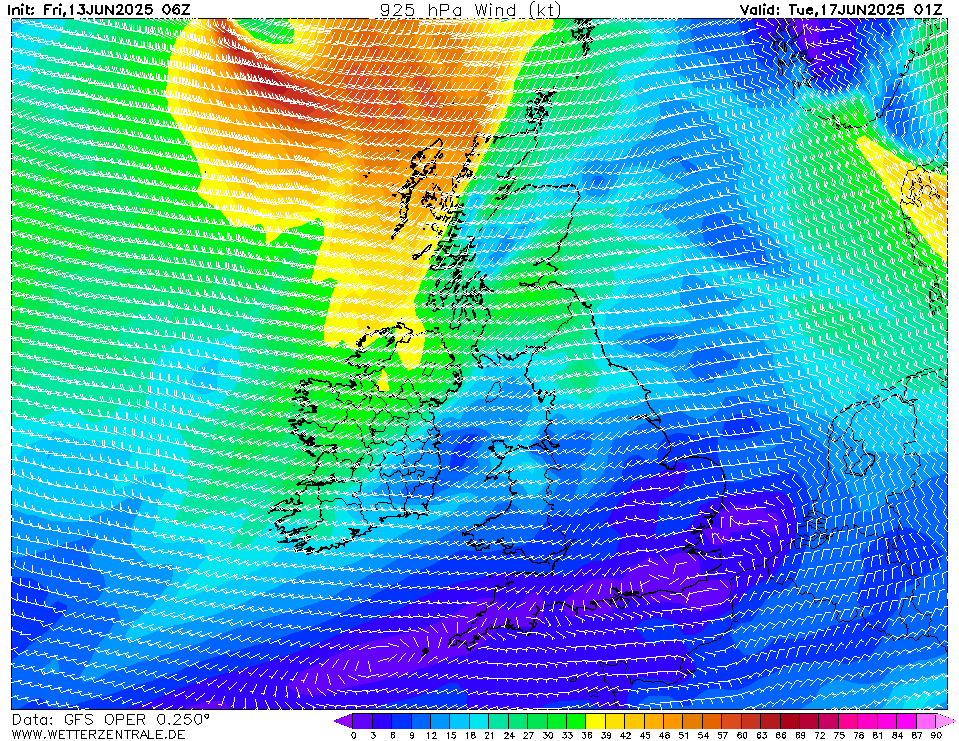The width and height of the screenshot is (959, 741).
Task: Select legend swatch between 0 and 3 kt
Action: coord(363,721)
